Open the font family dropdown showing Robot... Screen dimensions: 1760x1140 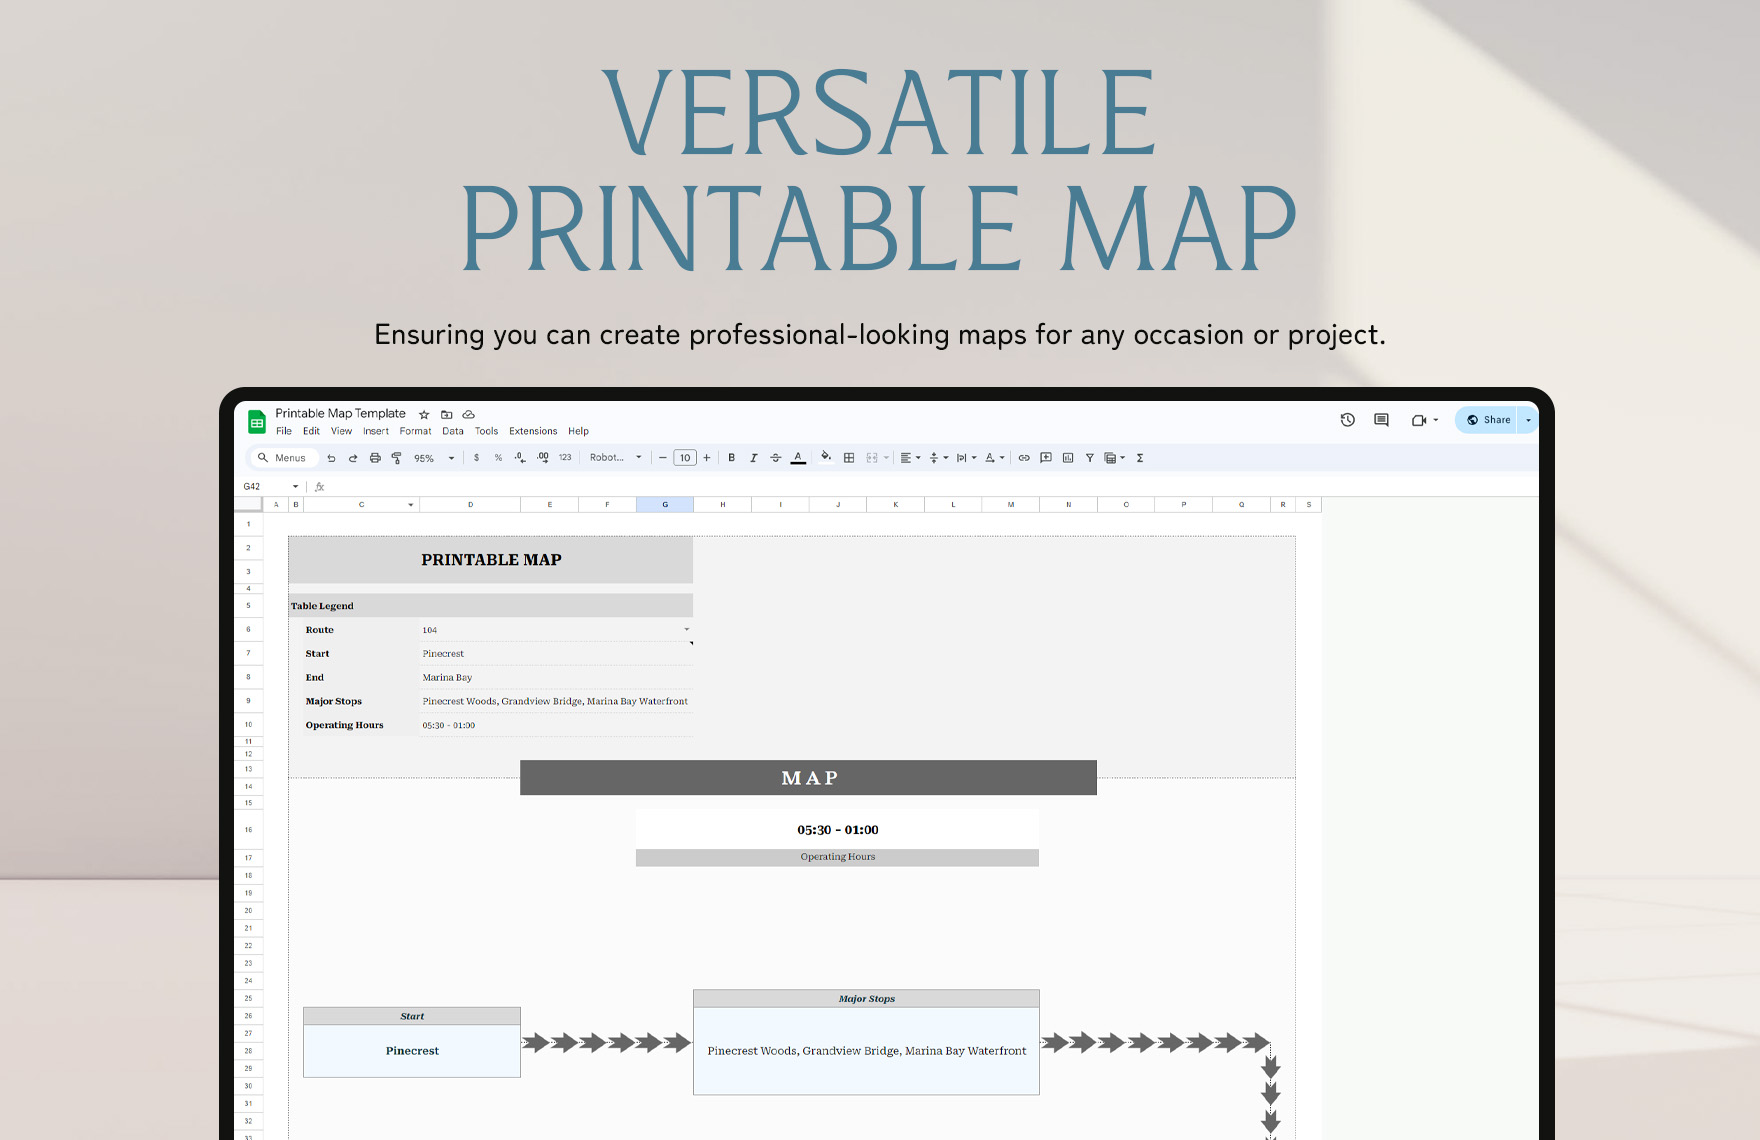pos(614,457)
